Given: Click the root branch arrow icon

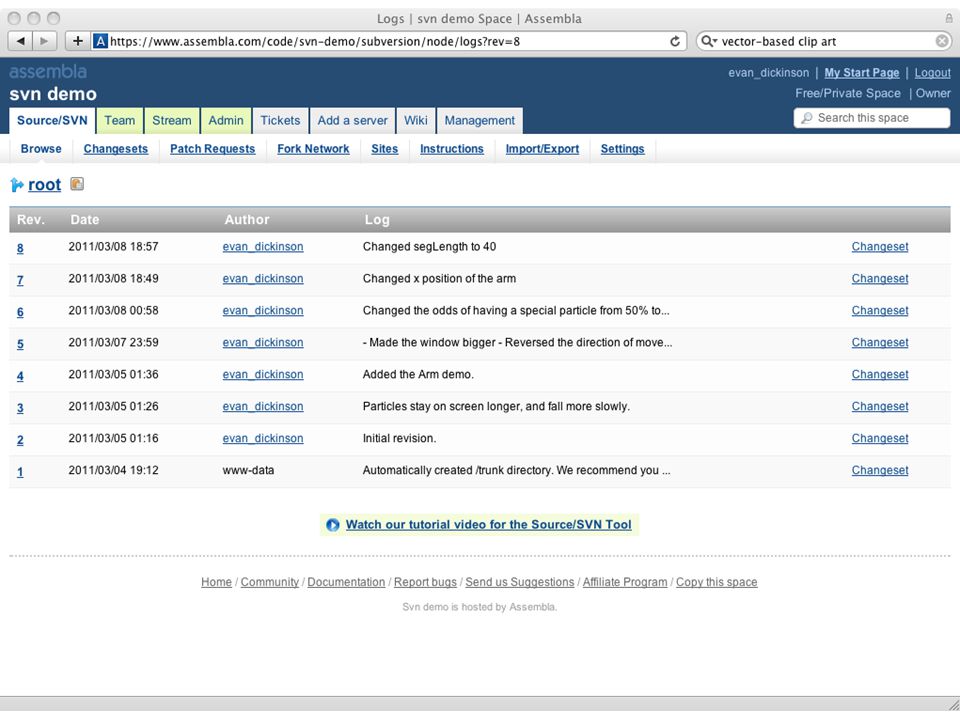Looking at the screenshot, I should click(17, 185).
